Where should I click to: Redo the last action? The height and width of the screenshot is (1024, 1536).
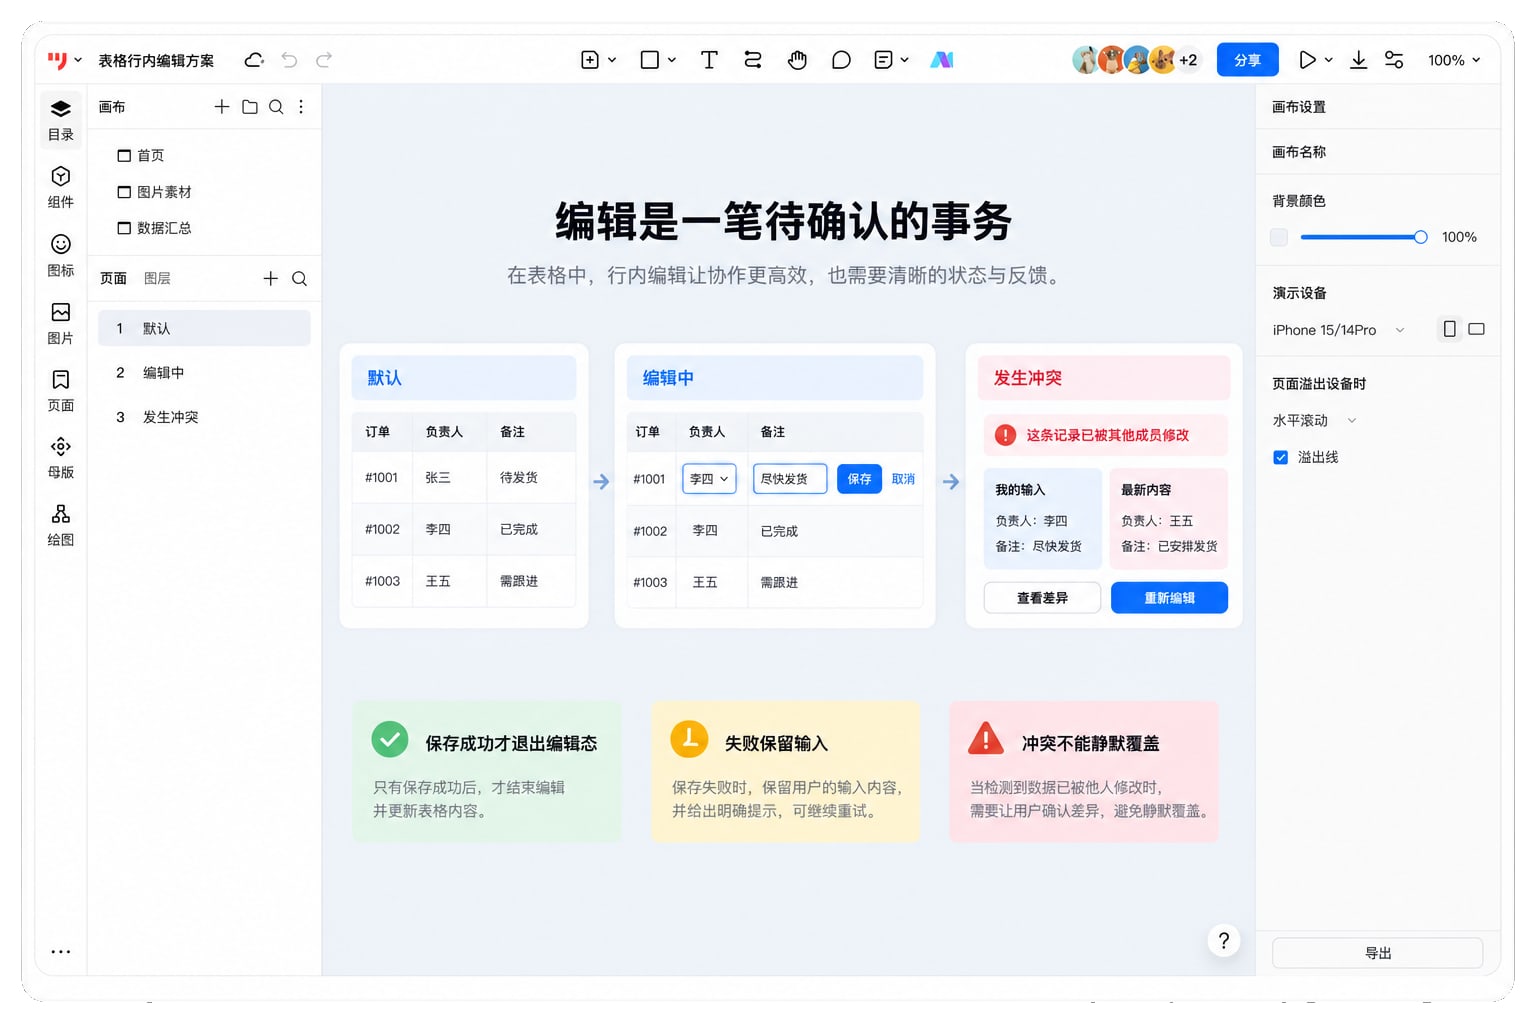[x=324, y=60]
